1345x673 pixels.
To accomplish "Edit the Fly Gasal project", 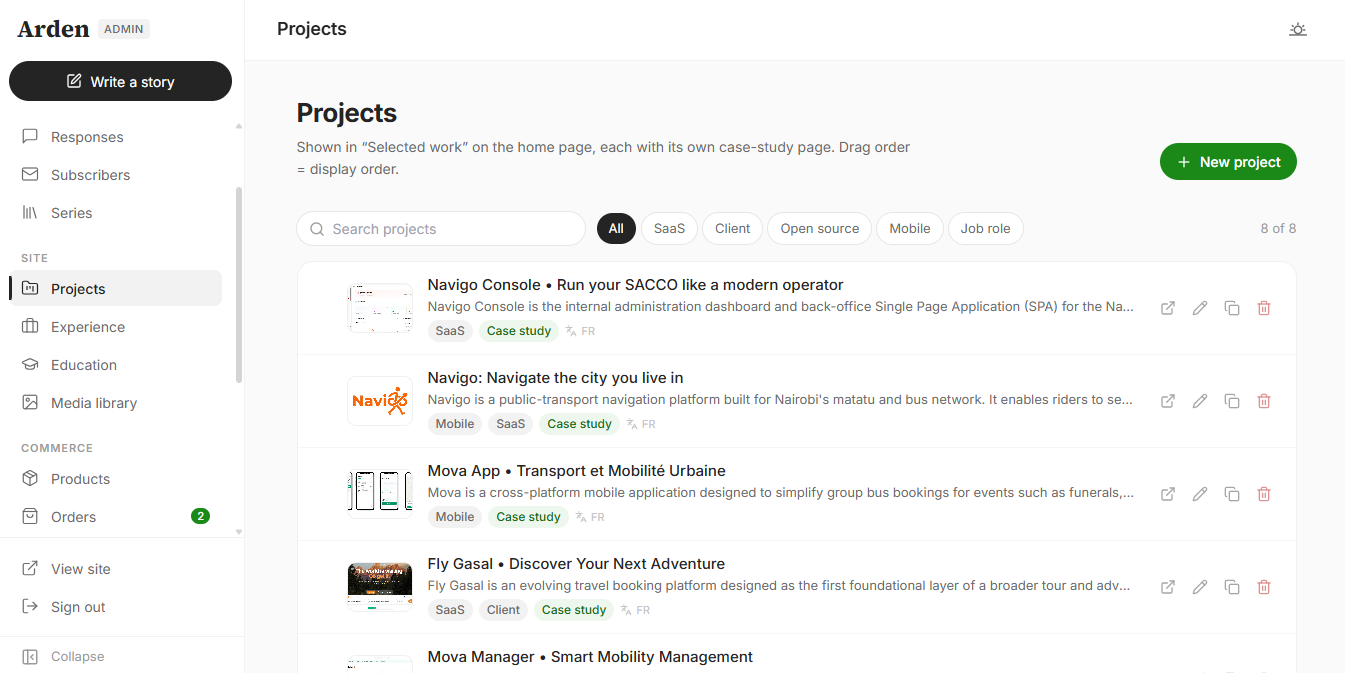I will pos(1200,587).
